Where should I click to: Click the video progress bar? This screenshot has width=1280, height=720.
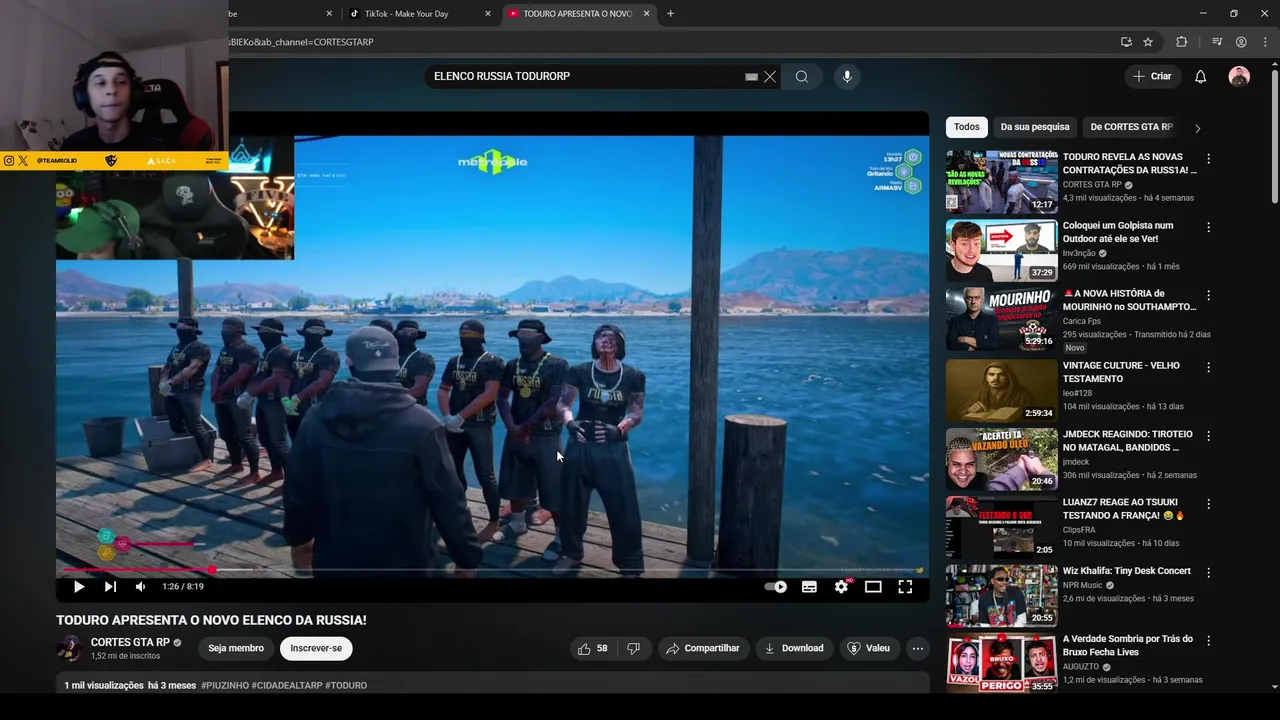pos(492,570)
